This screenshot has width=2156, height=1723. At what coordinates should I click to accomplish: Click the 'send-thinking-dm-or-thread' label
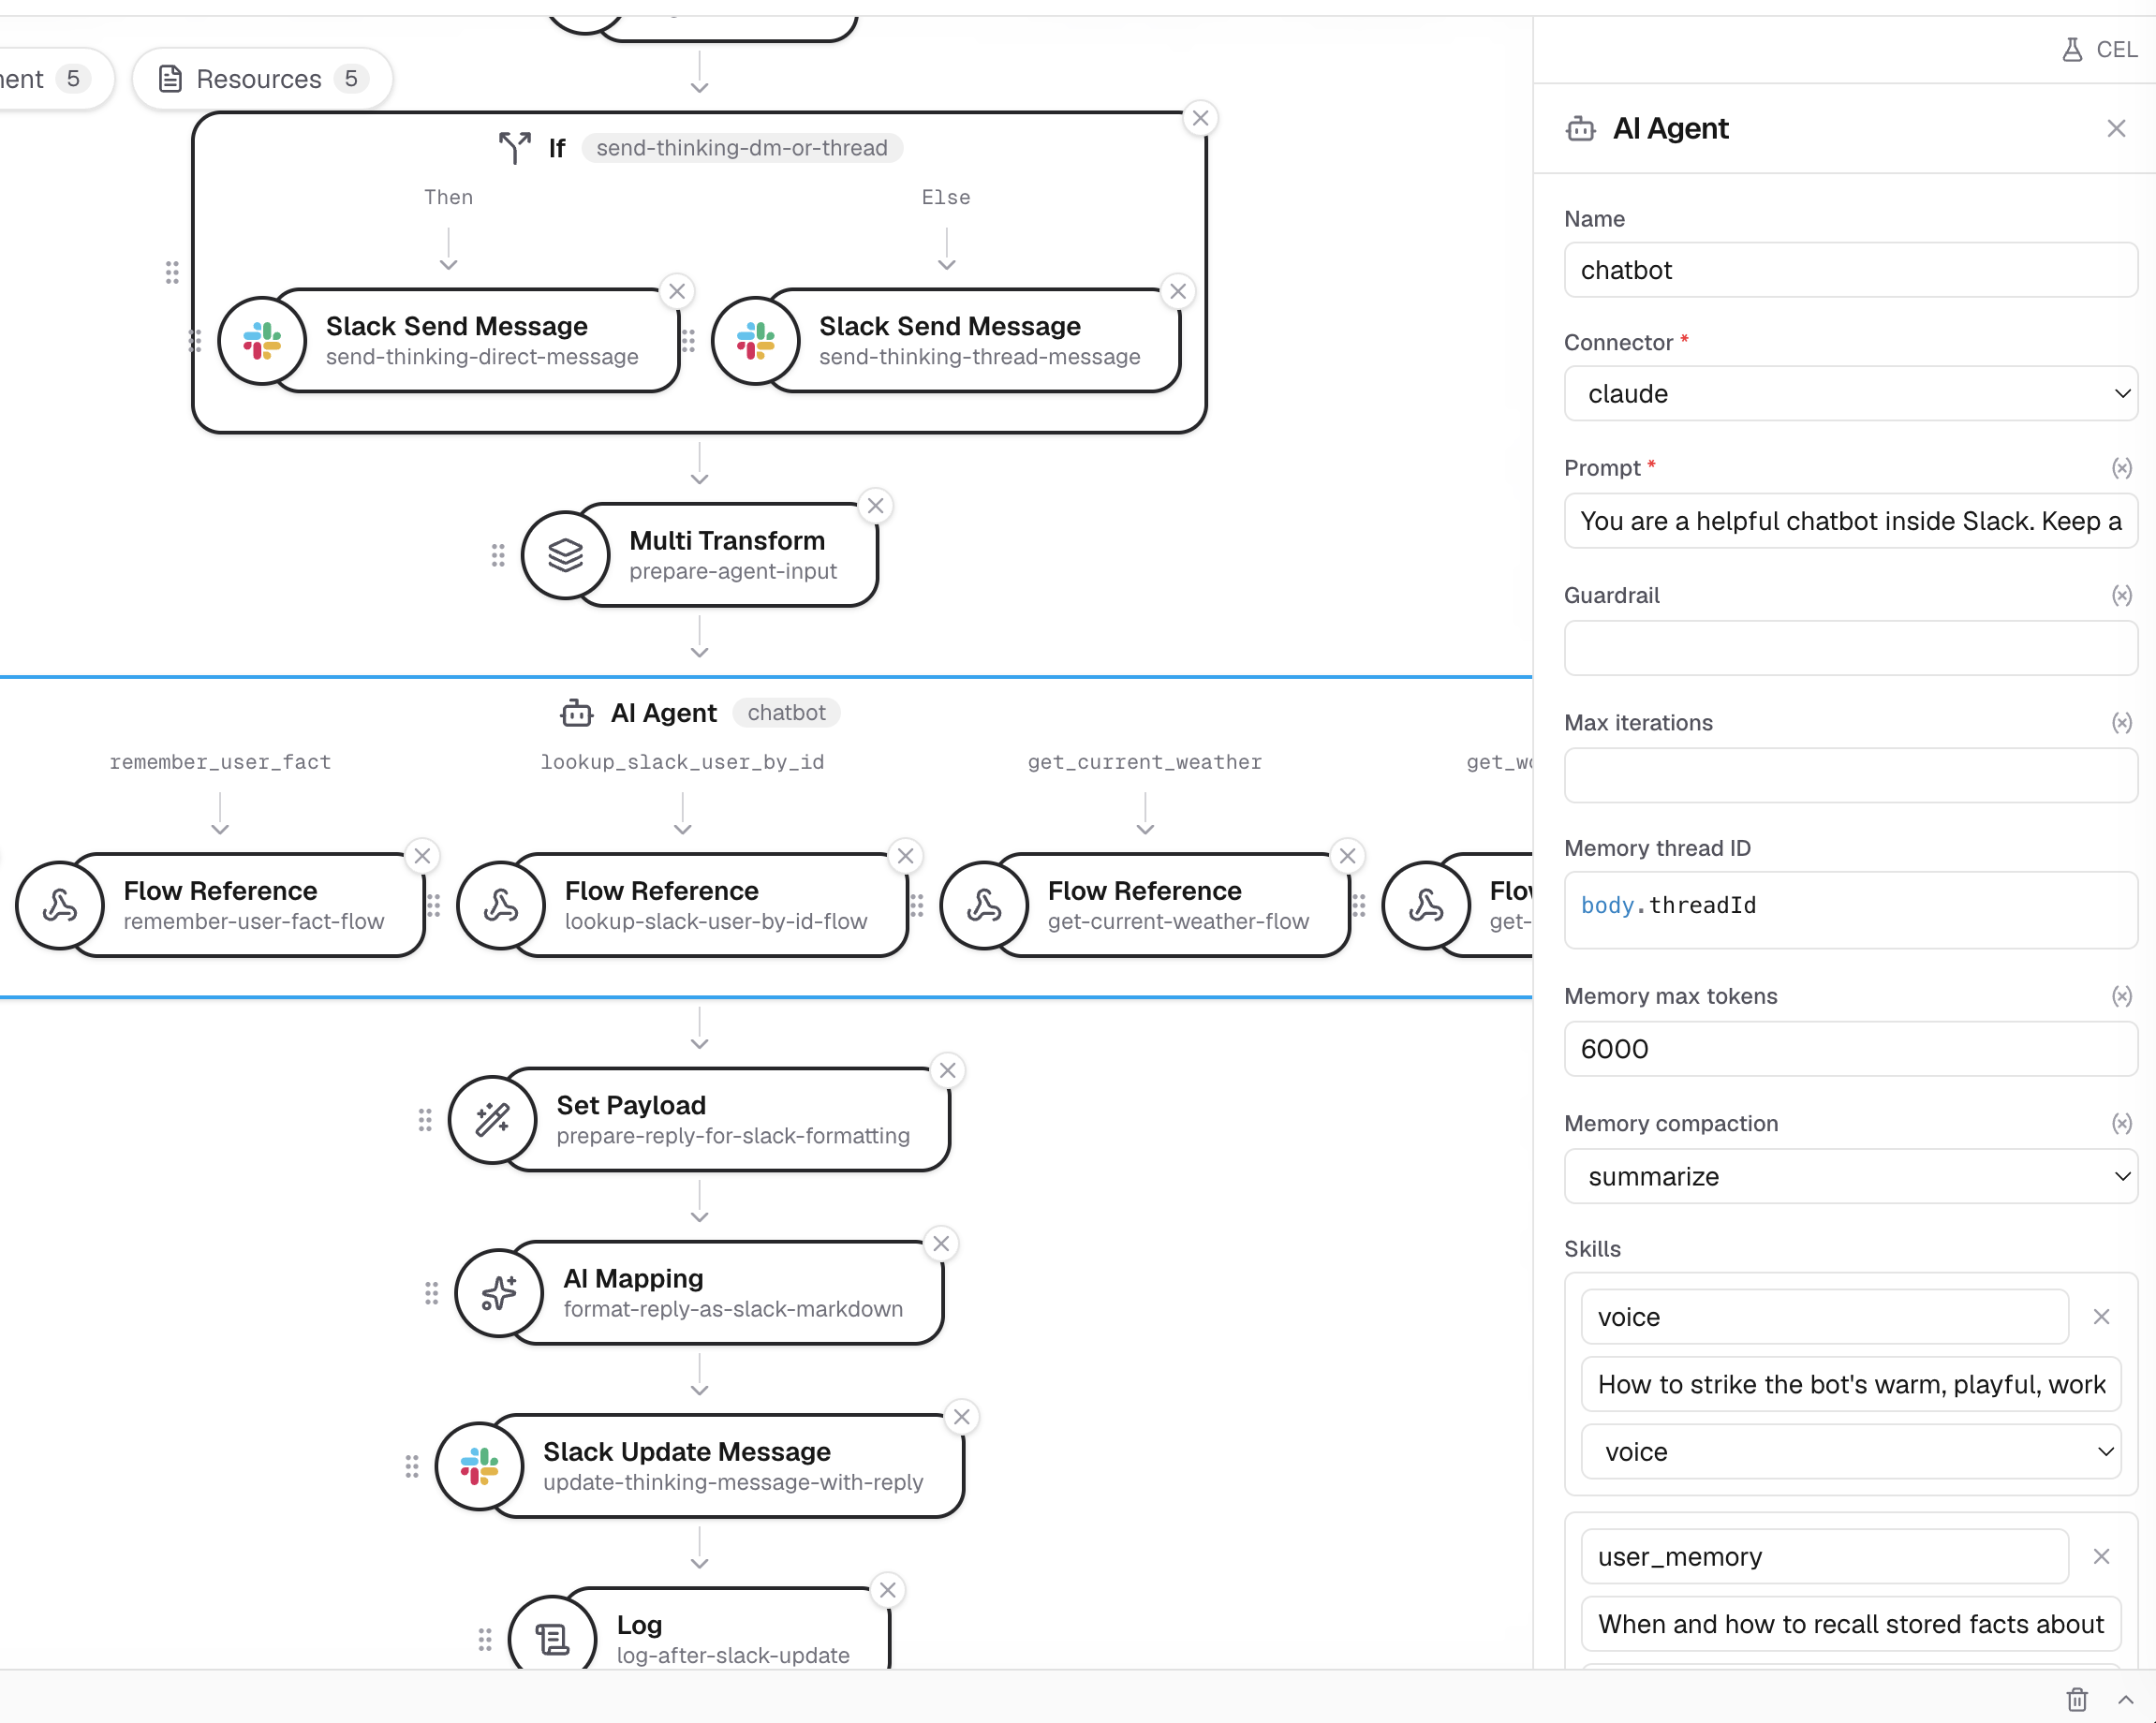point(741,148)
